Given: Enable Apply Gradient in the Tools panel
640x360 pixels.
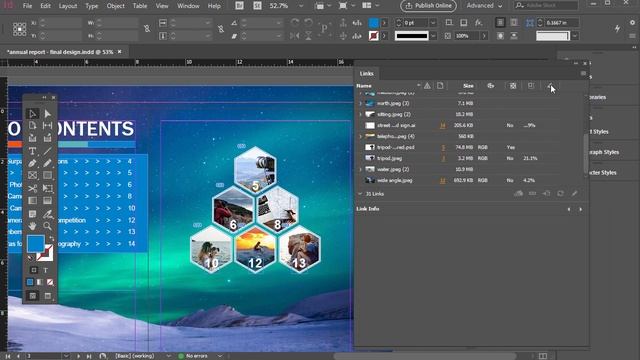Looking at the screenshot, I should coord(40,282).
